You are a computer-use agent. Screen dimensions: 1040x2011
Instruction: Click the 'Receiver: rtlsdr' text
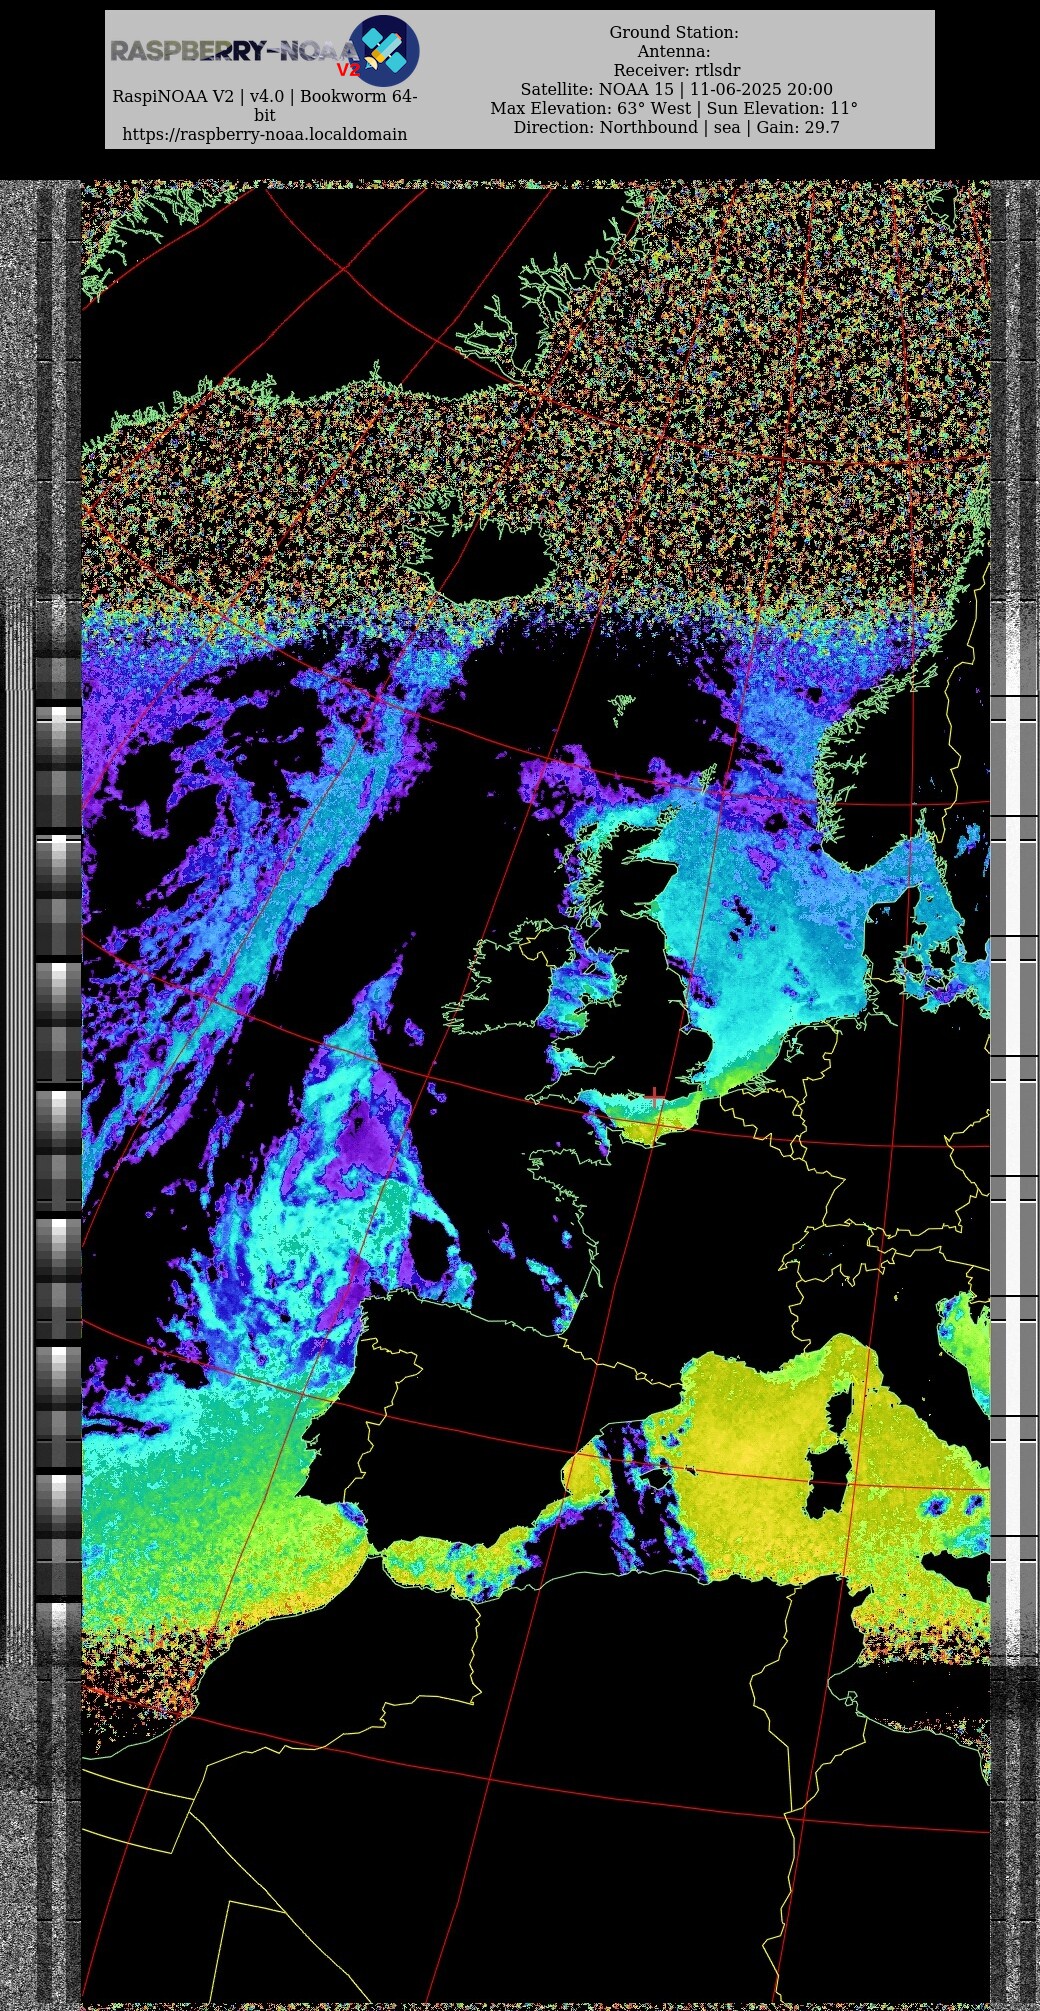click(677, 70)
